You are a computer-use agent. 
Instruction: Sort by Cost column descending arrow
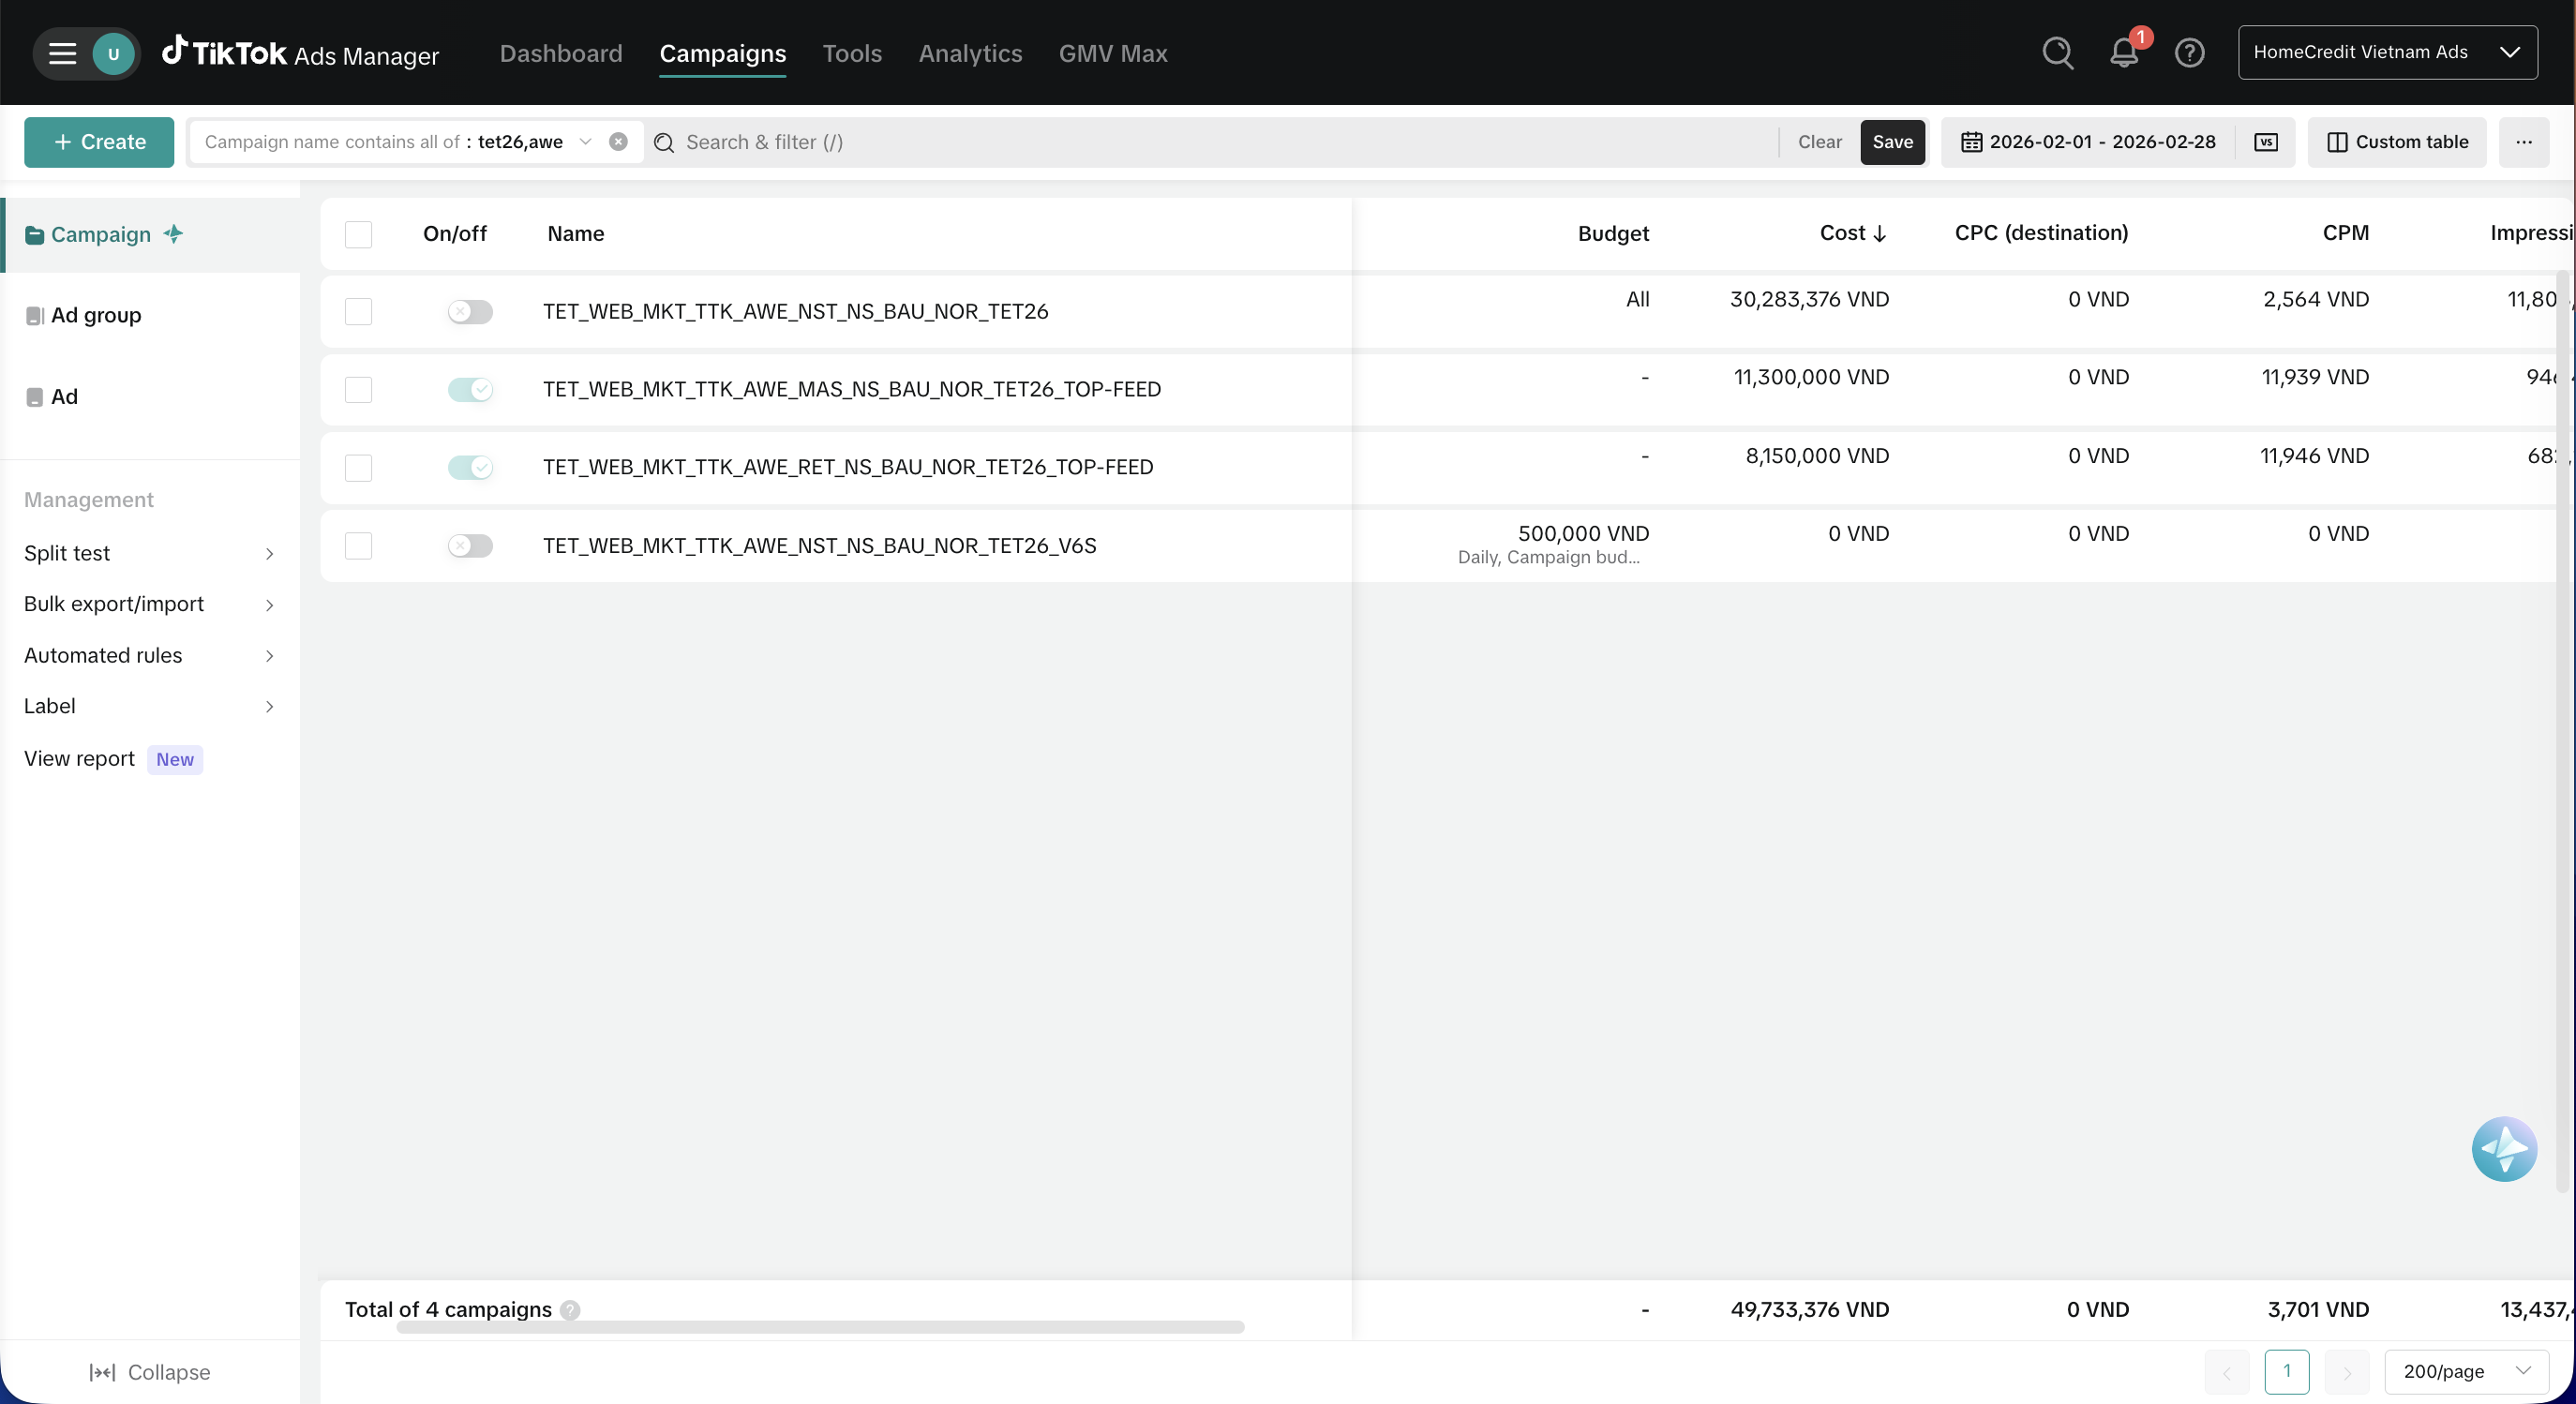[x=1879, y=234]
